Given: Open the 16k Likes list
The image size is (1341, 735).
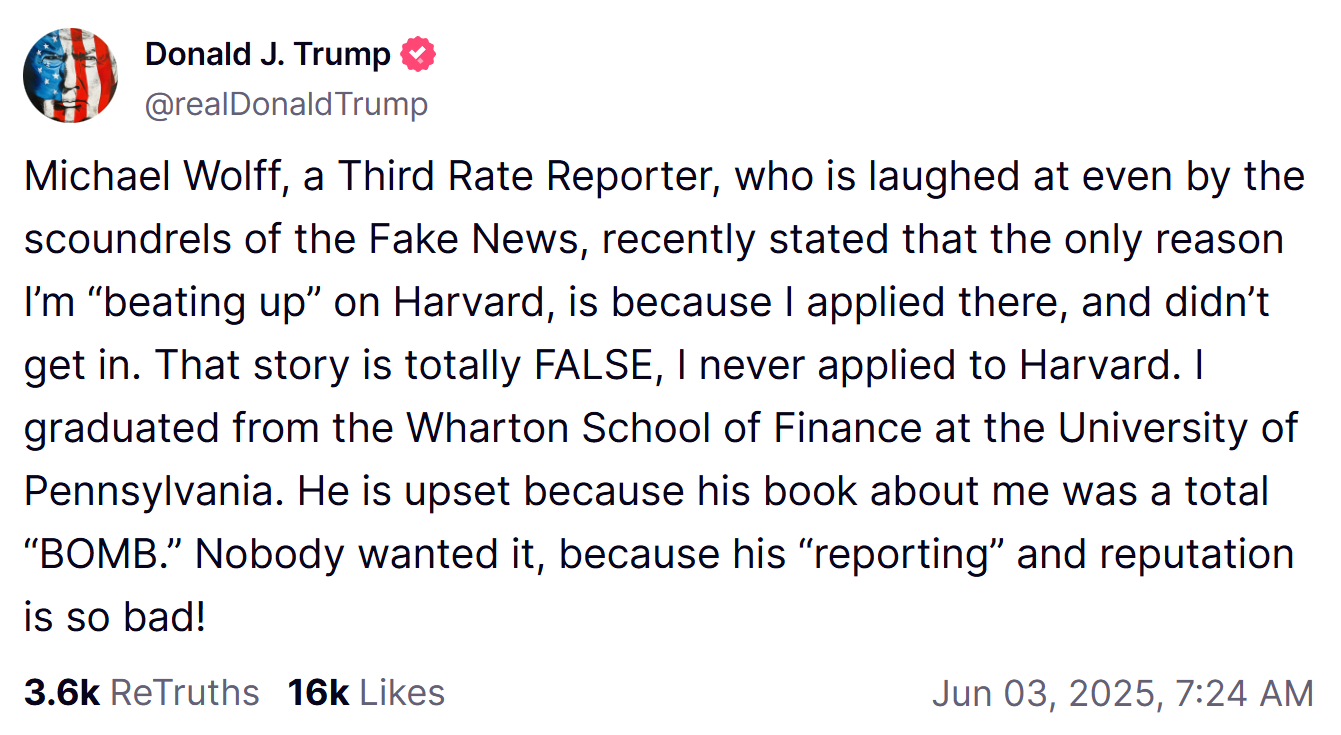Looking at the screenshot, I should click(366, 692).
